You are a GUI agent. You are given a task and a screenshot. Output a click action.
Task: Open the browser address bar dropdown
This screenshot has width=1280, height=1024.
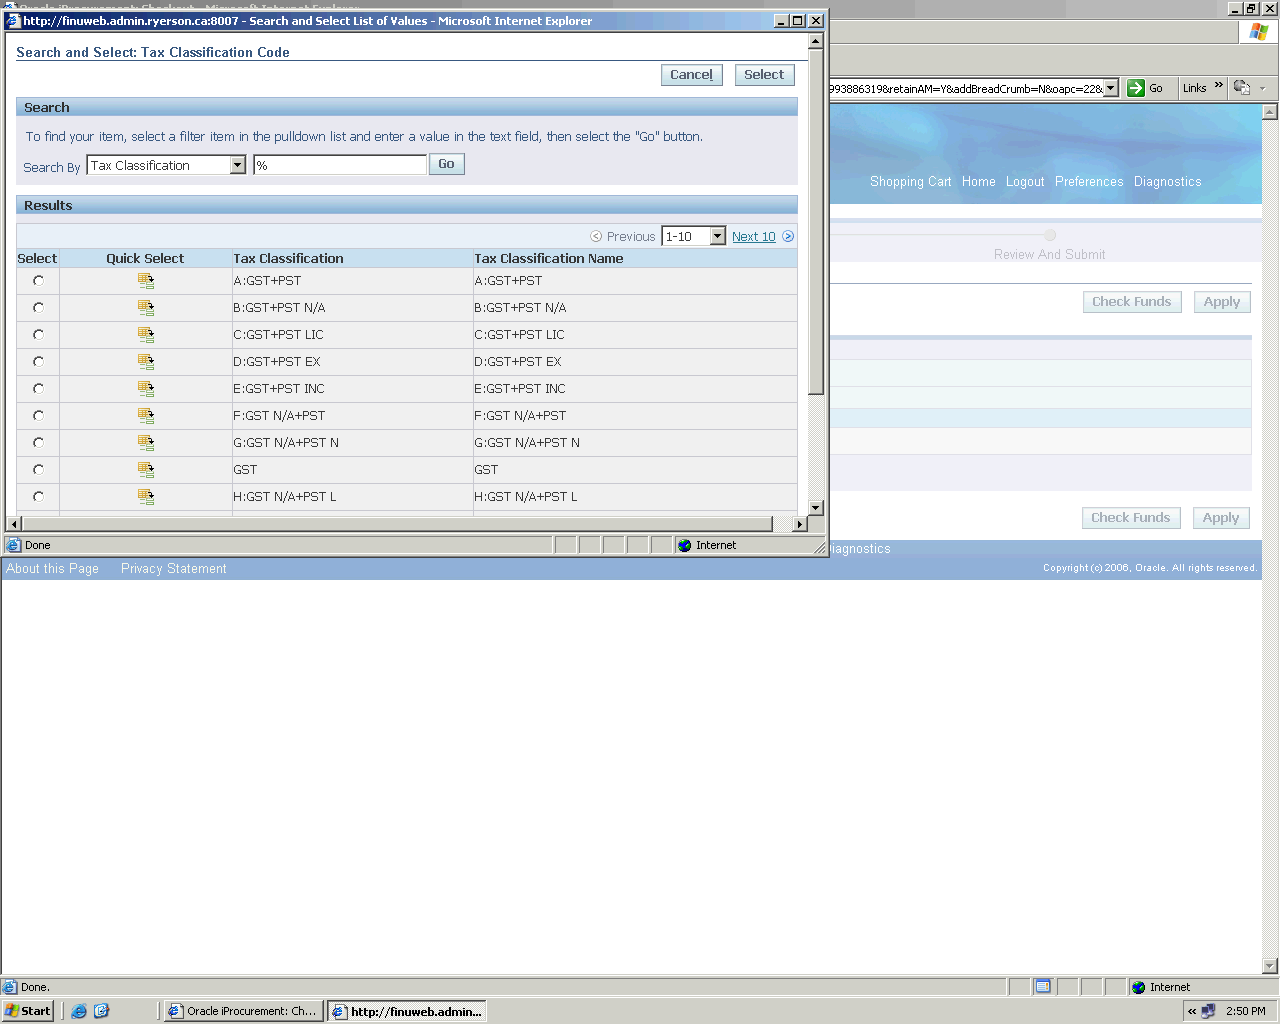coord(1110,88)
